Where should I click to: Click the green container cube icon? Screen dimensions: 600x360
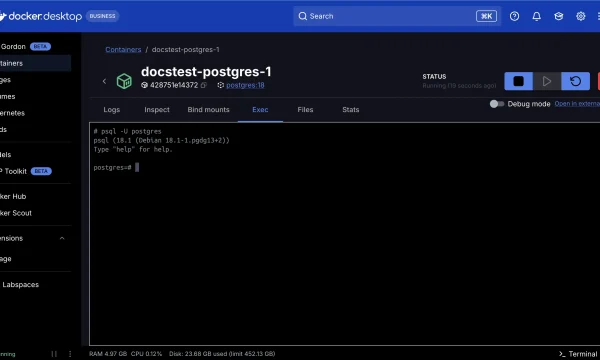coord(124,81)
